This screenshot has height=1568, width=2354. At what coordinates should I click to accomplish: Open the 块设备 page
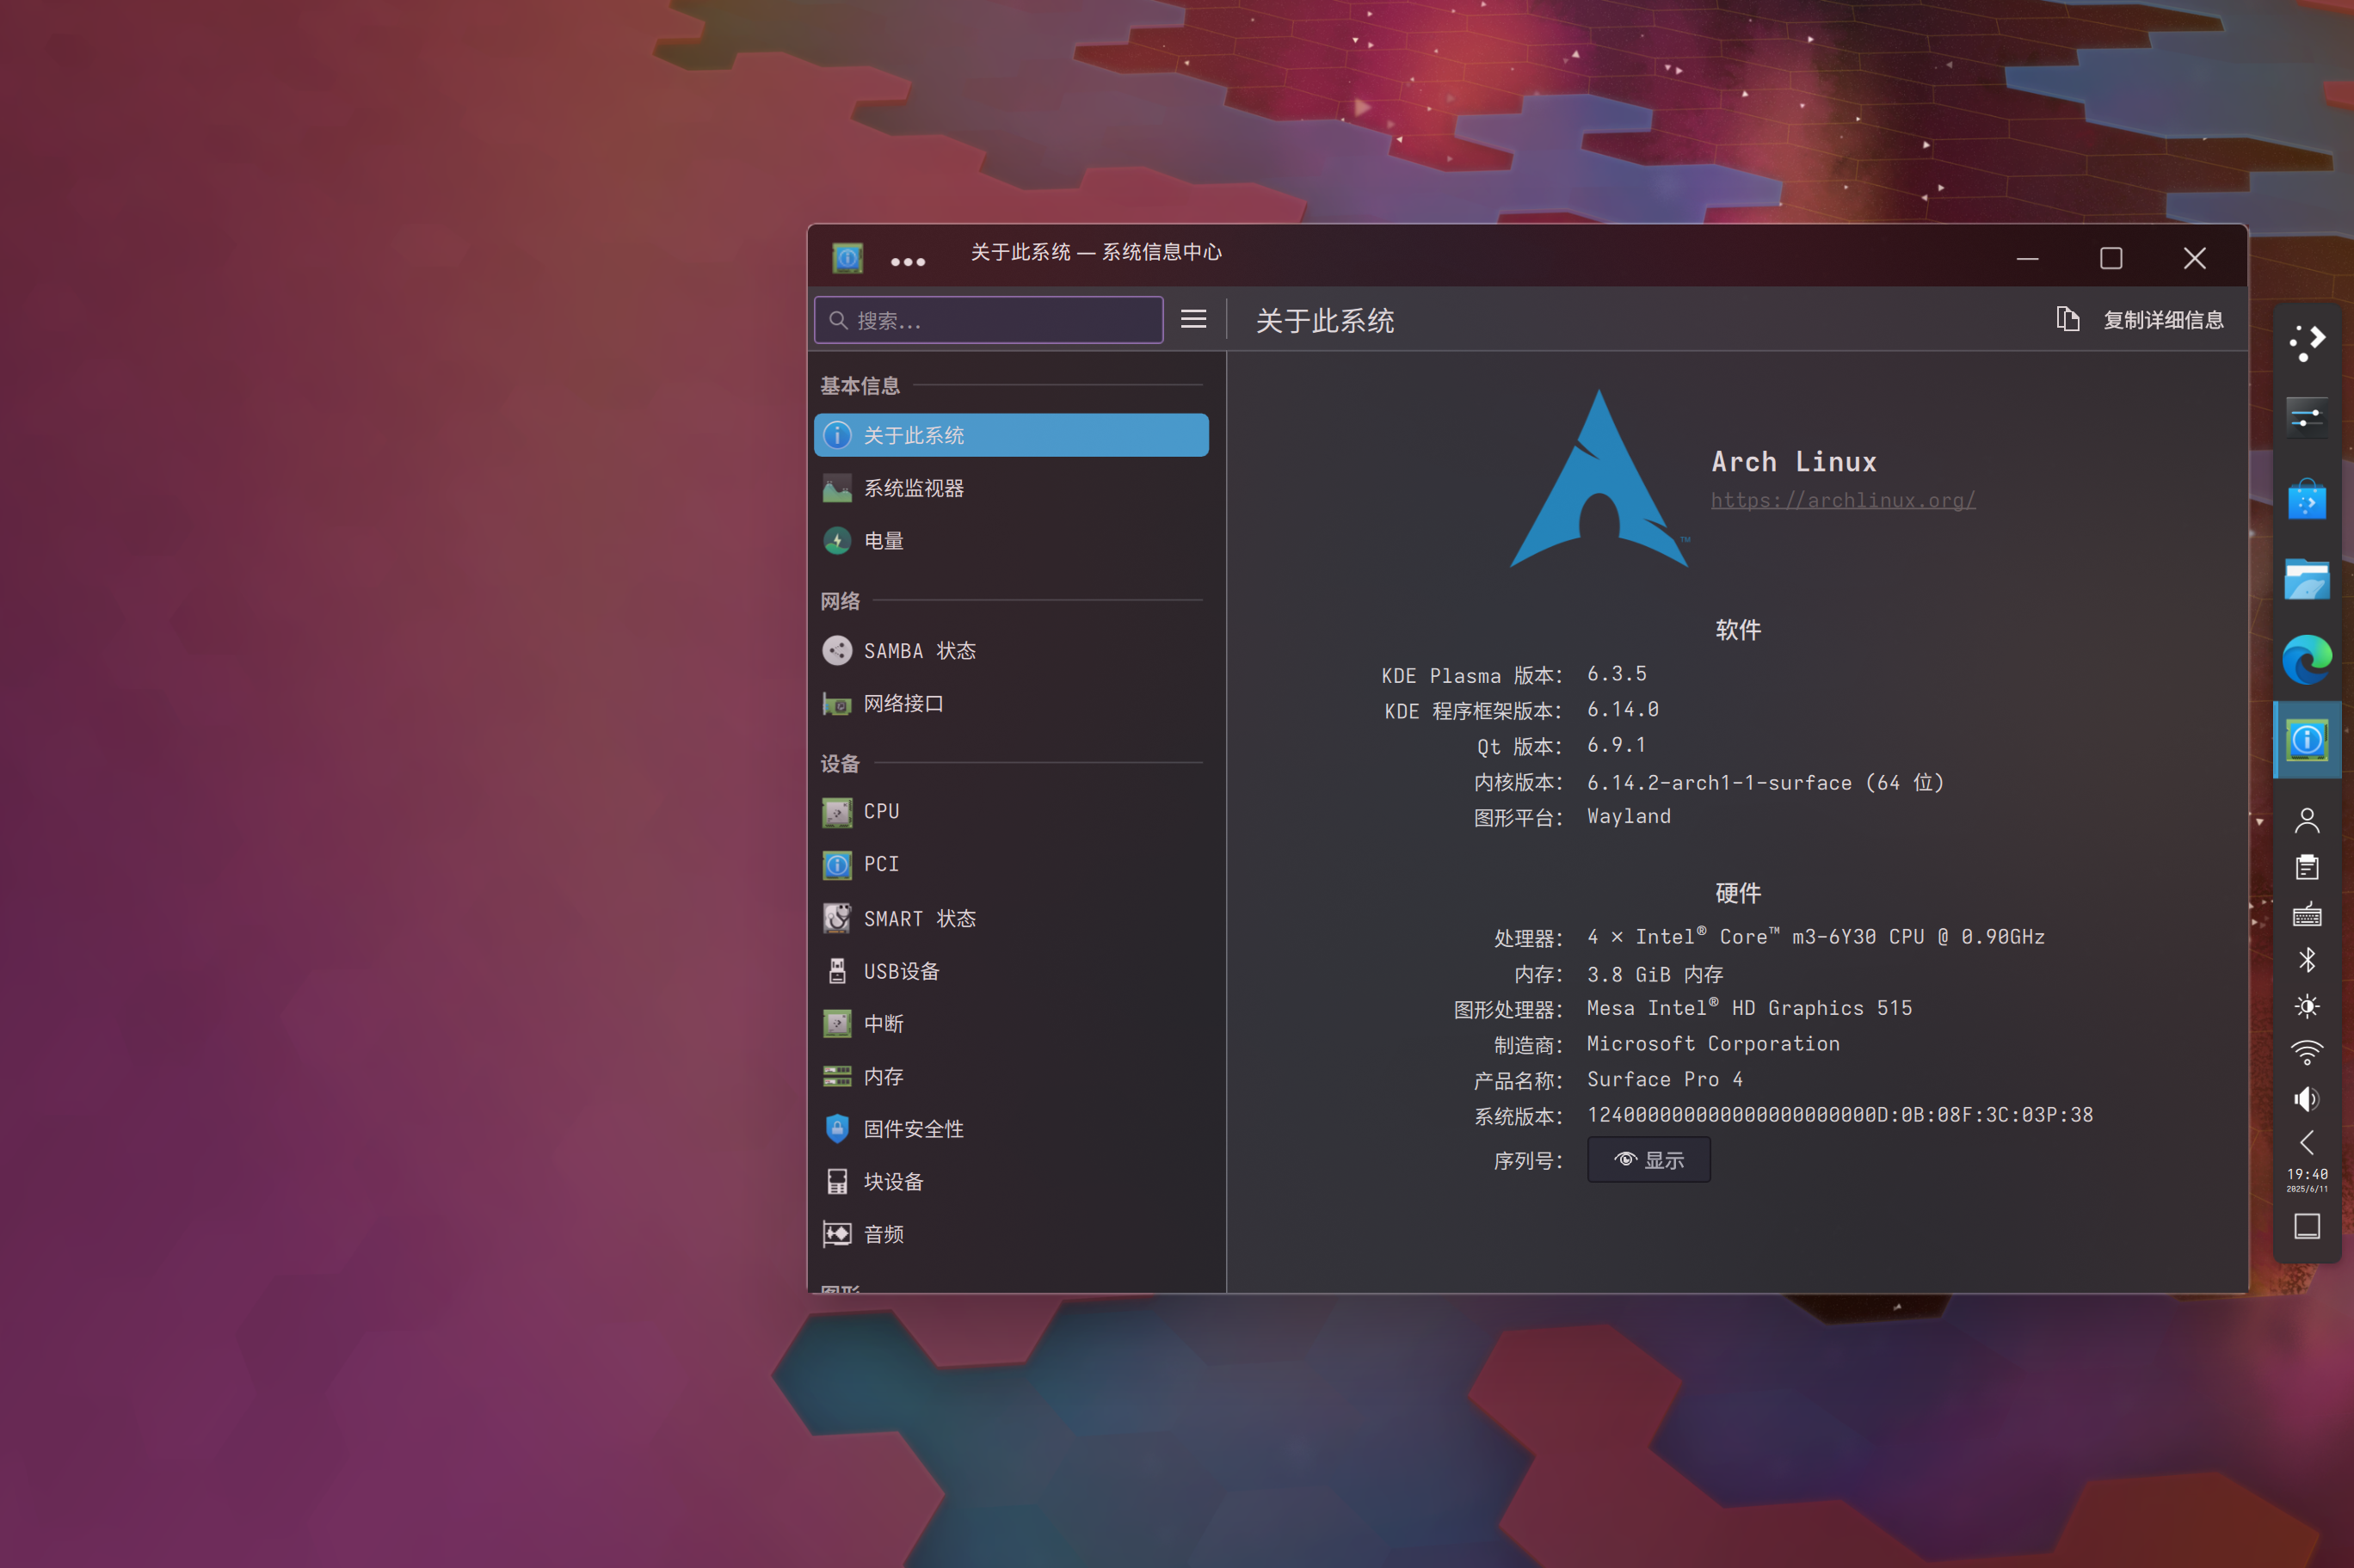click(1010, 1182)
